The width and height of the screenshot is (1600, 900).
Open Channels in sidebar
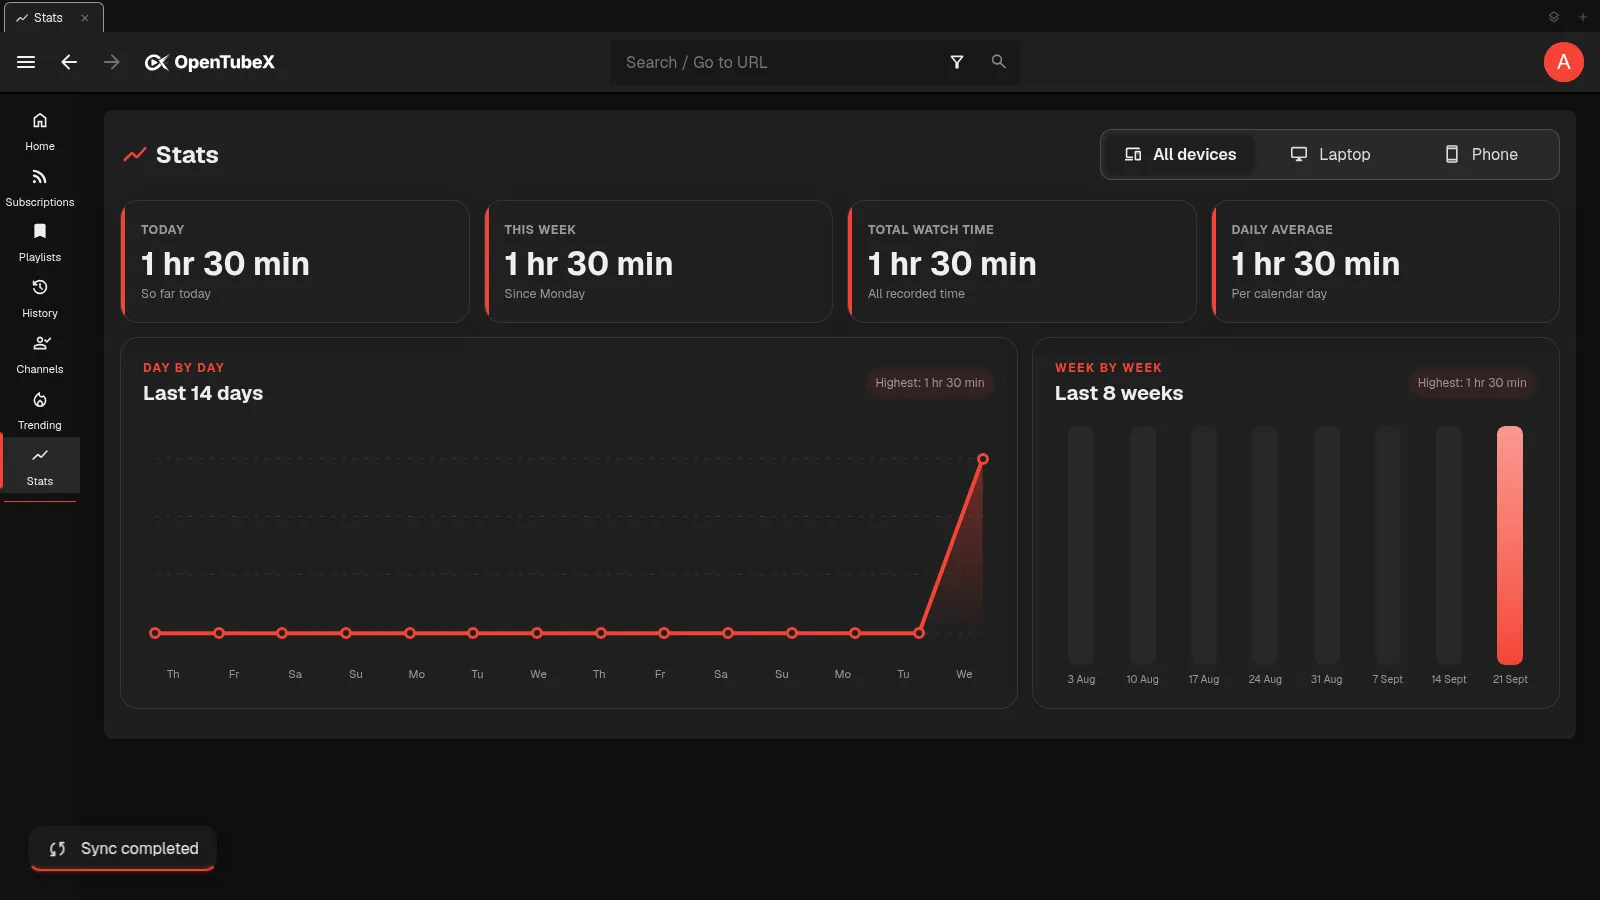[x=40, y=355]
